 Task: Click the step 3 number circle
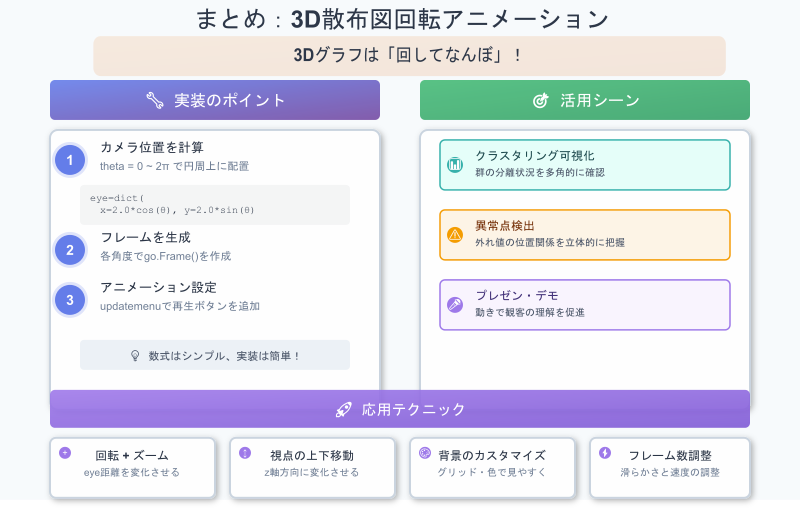[x=70, y=300]
